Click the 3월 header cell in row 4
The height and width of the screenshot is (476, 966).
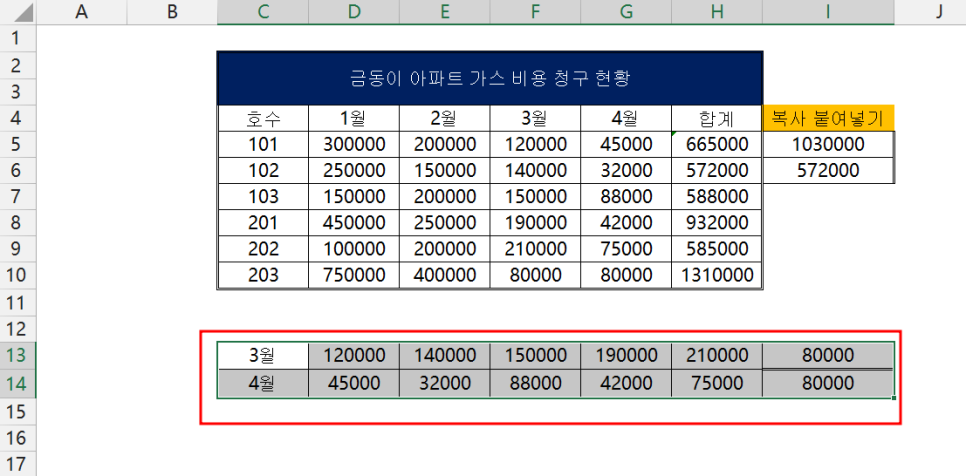point(535,118)
